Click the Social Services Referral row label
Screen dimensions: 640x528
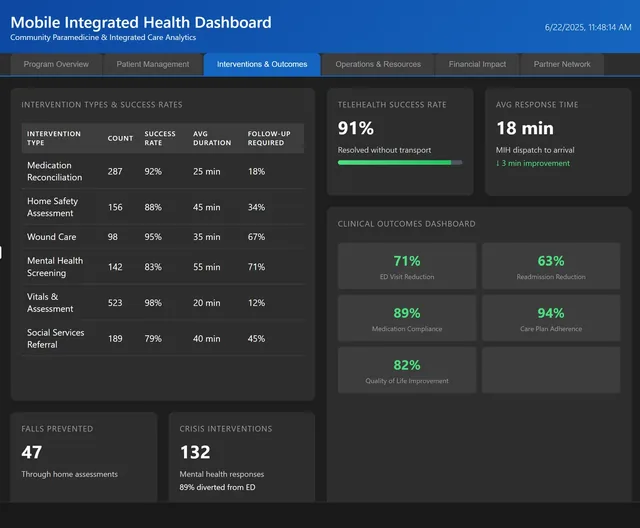pyautogui.click(x=56, y=339)
